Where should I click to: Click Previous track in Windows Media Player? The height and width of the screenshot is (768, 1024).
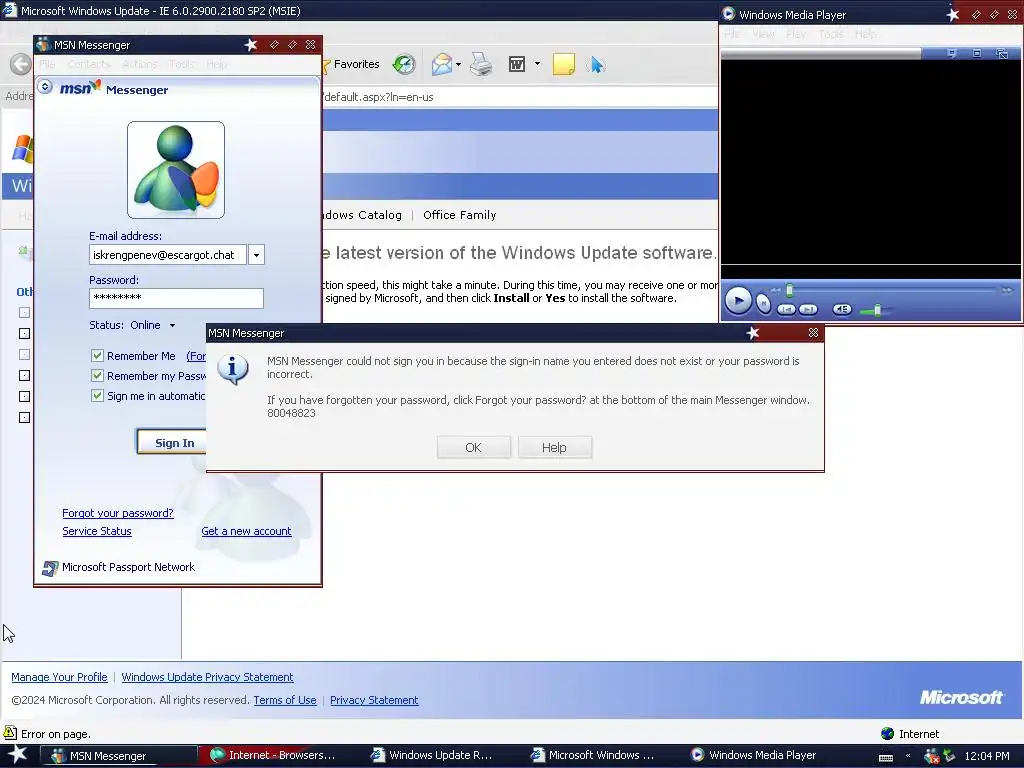click(786, 310)
